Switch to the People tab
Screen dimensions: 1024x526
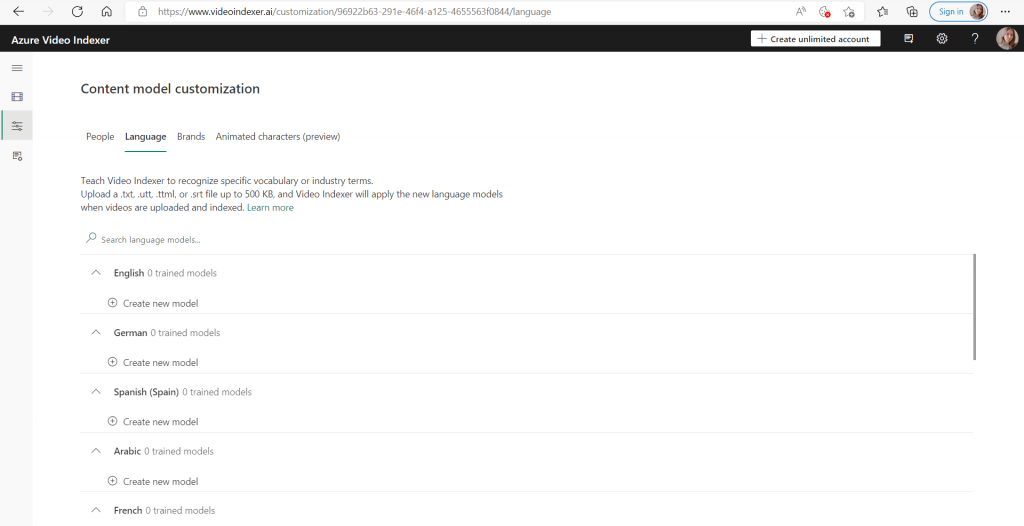point(100,137)
